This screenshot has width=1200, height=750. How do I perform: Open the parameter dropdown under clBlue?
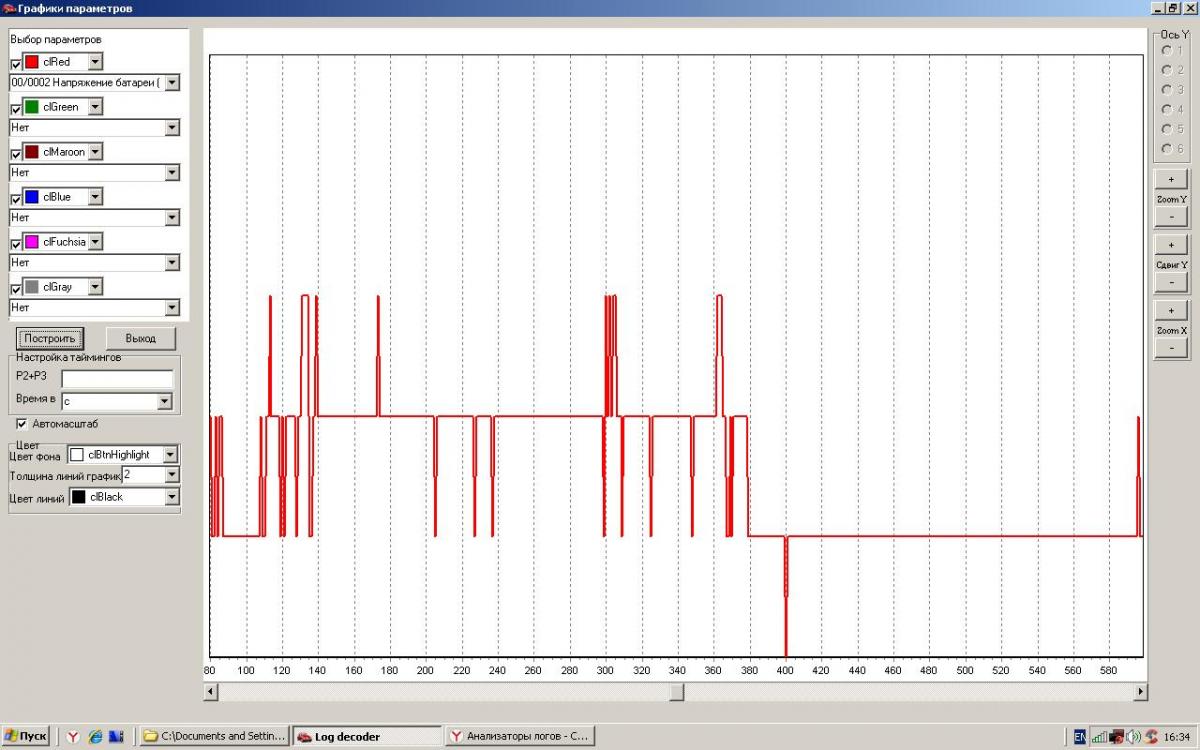(172, 218)
